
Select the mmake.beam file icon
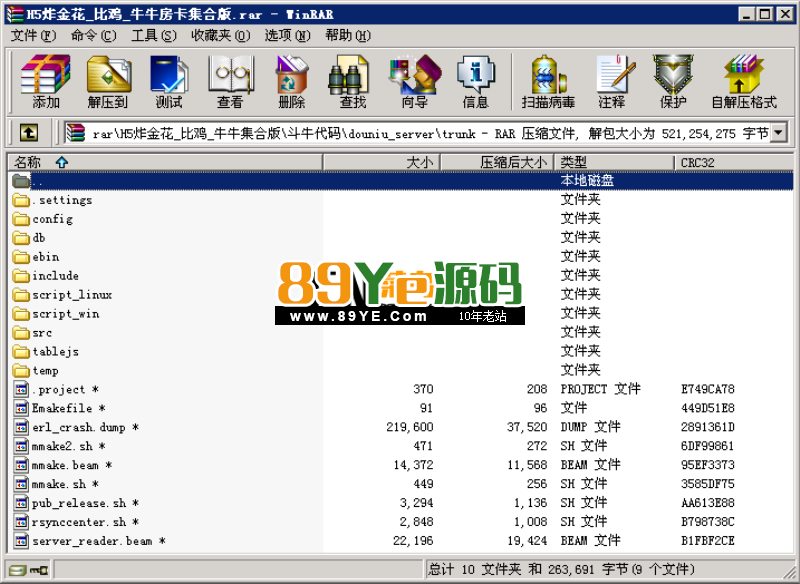point(21,465)
